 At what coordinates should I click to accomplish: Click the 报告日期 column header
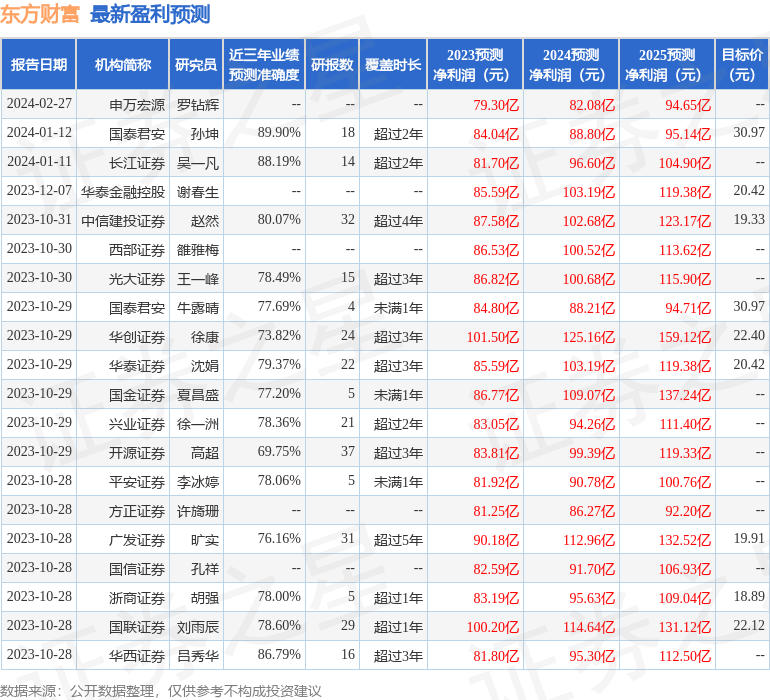click(38, 64)
